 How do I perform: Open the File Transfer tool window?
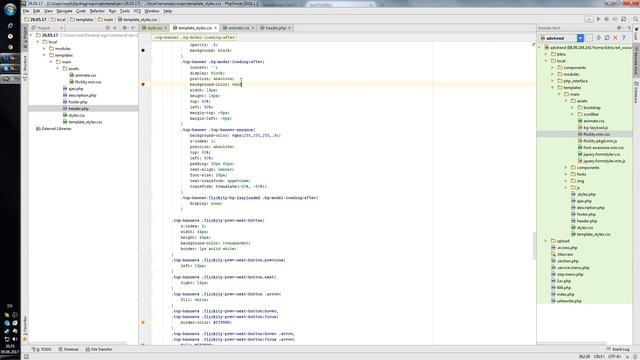click(98, 349)
